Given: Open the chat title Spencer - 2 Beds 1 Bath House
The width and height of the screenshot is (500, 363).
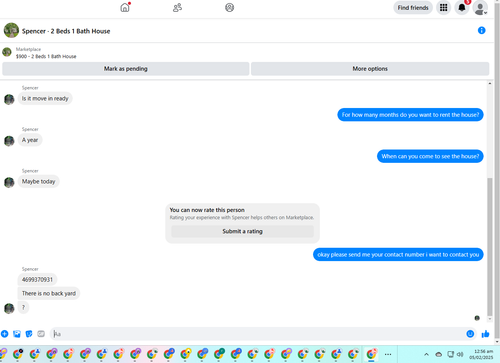Looking at the screenshot, I should pyautogui.click(x=66, y=31).
